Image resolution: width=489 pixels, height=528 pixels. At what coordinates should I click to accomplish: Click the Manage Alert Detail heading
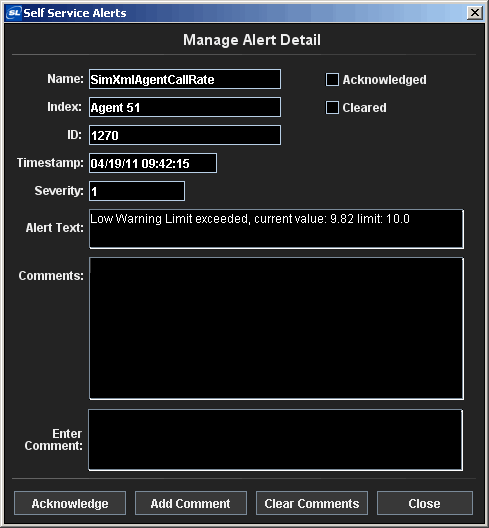252,40
